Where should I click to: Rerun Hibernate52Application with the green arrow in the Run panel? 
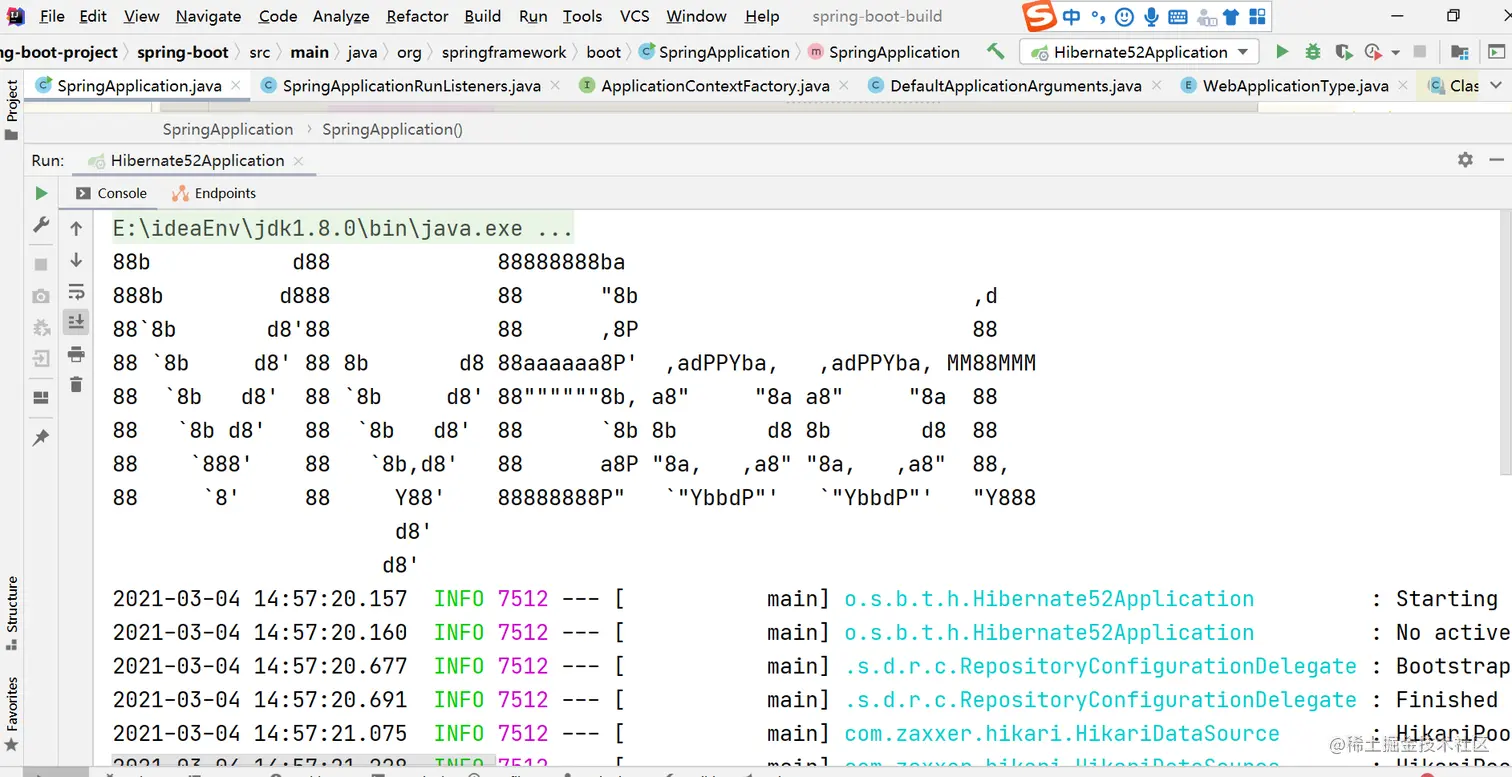click(41, 193)
